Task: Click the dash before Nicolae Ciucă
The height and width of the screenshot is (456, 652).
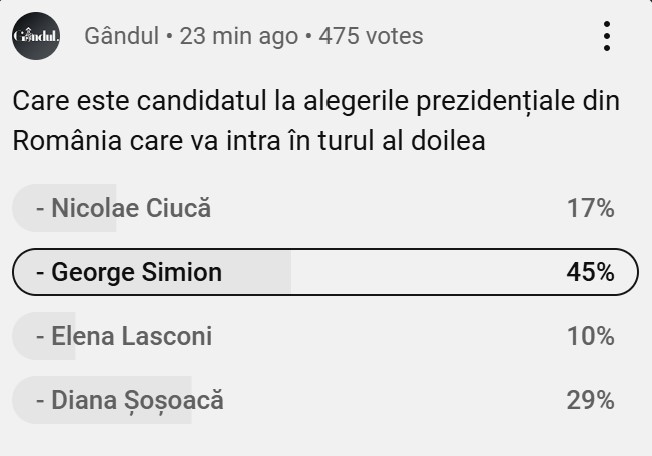Action: [x=40, y=208]
